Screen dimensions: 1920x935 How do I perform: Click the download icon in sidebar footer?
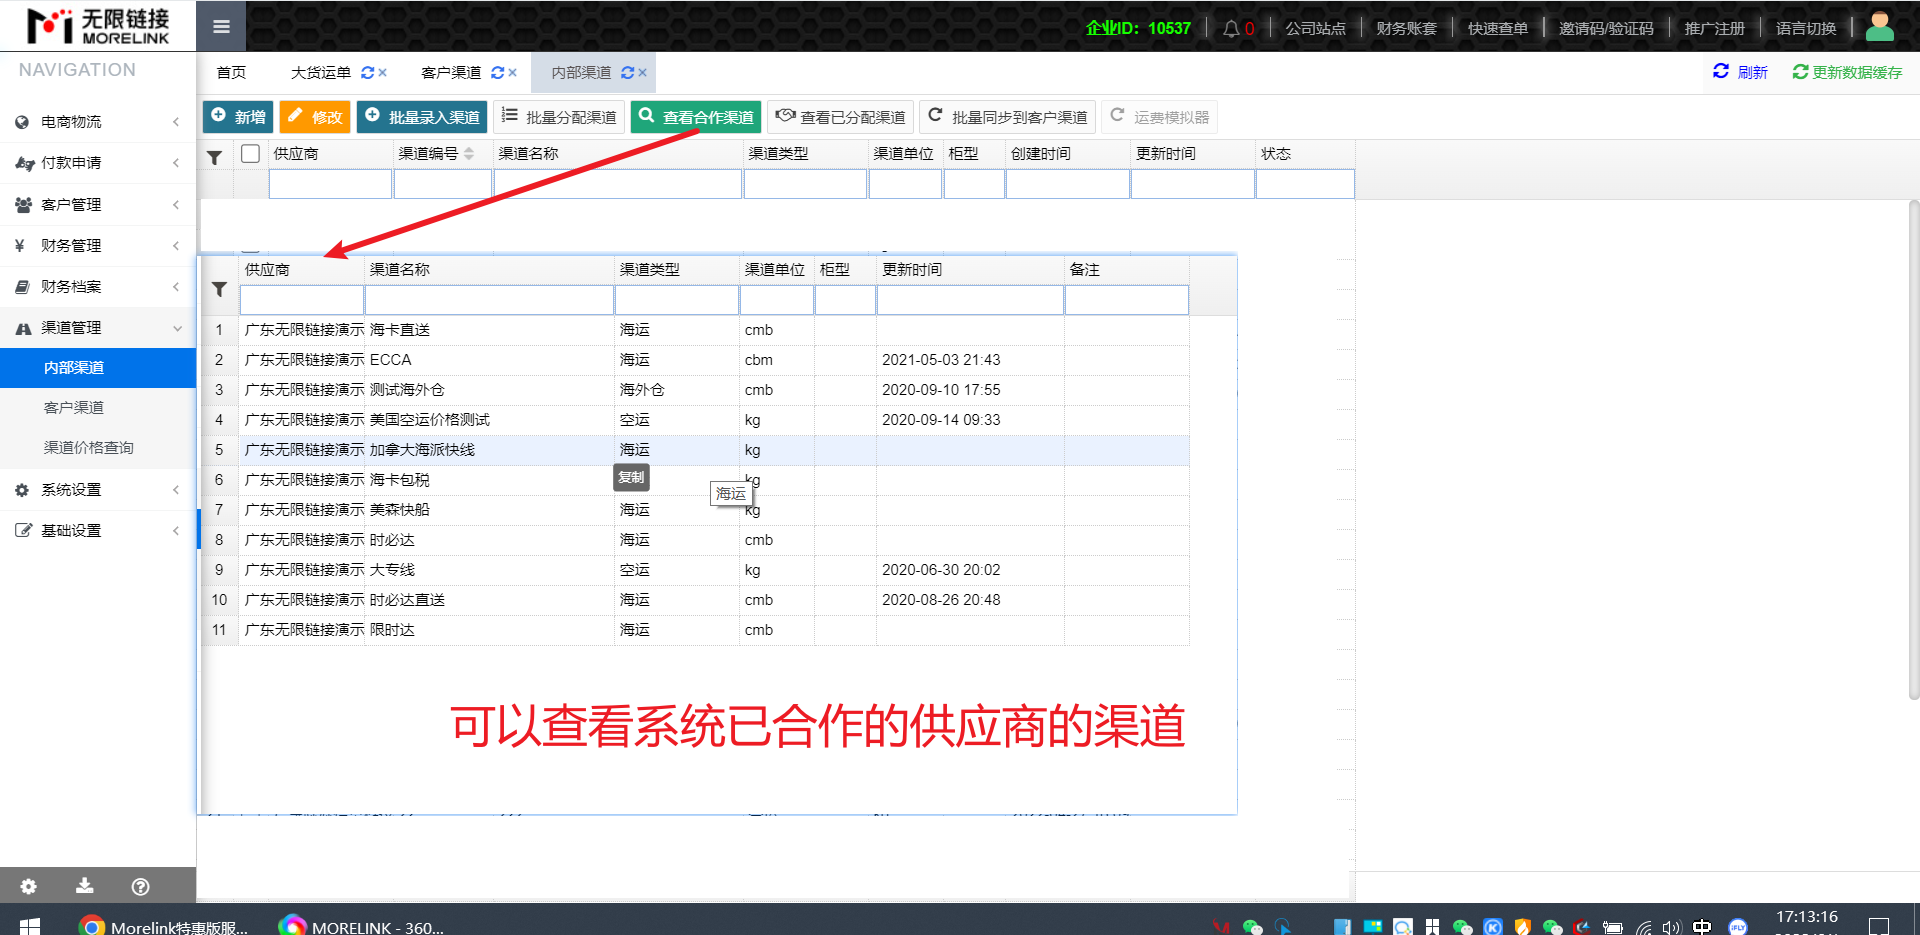coord(85,886)
